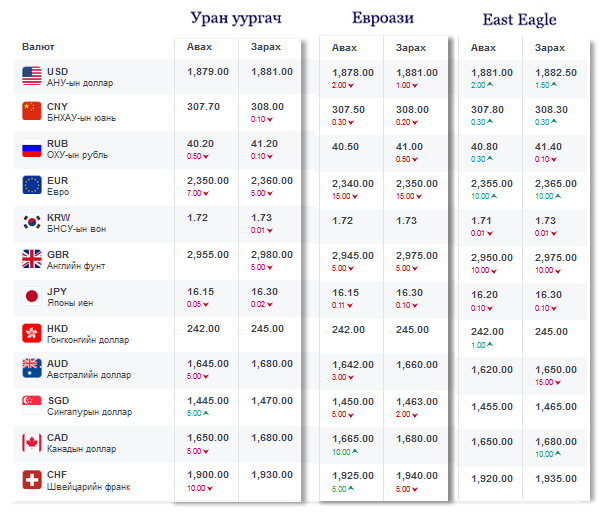Click Зарах header under East Eagle

coord(547,47)
